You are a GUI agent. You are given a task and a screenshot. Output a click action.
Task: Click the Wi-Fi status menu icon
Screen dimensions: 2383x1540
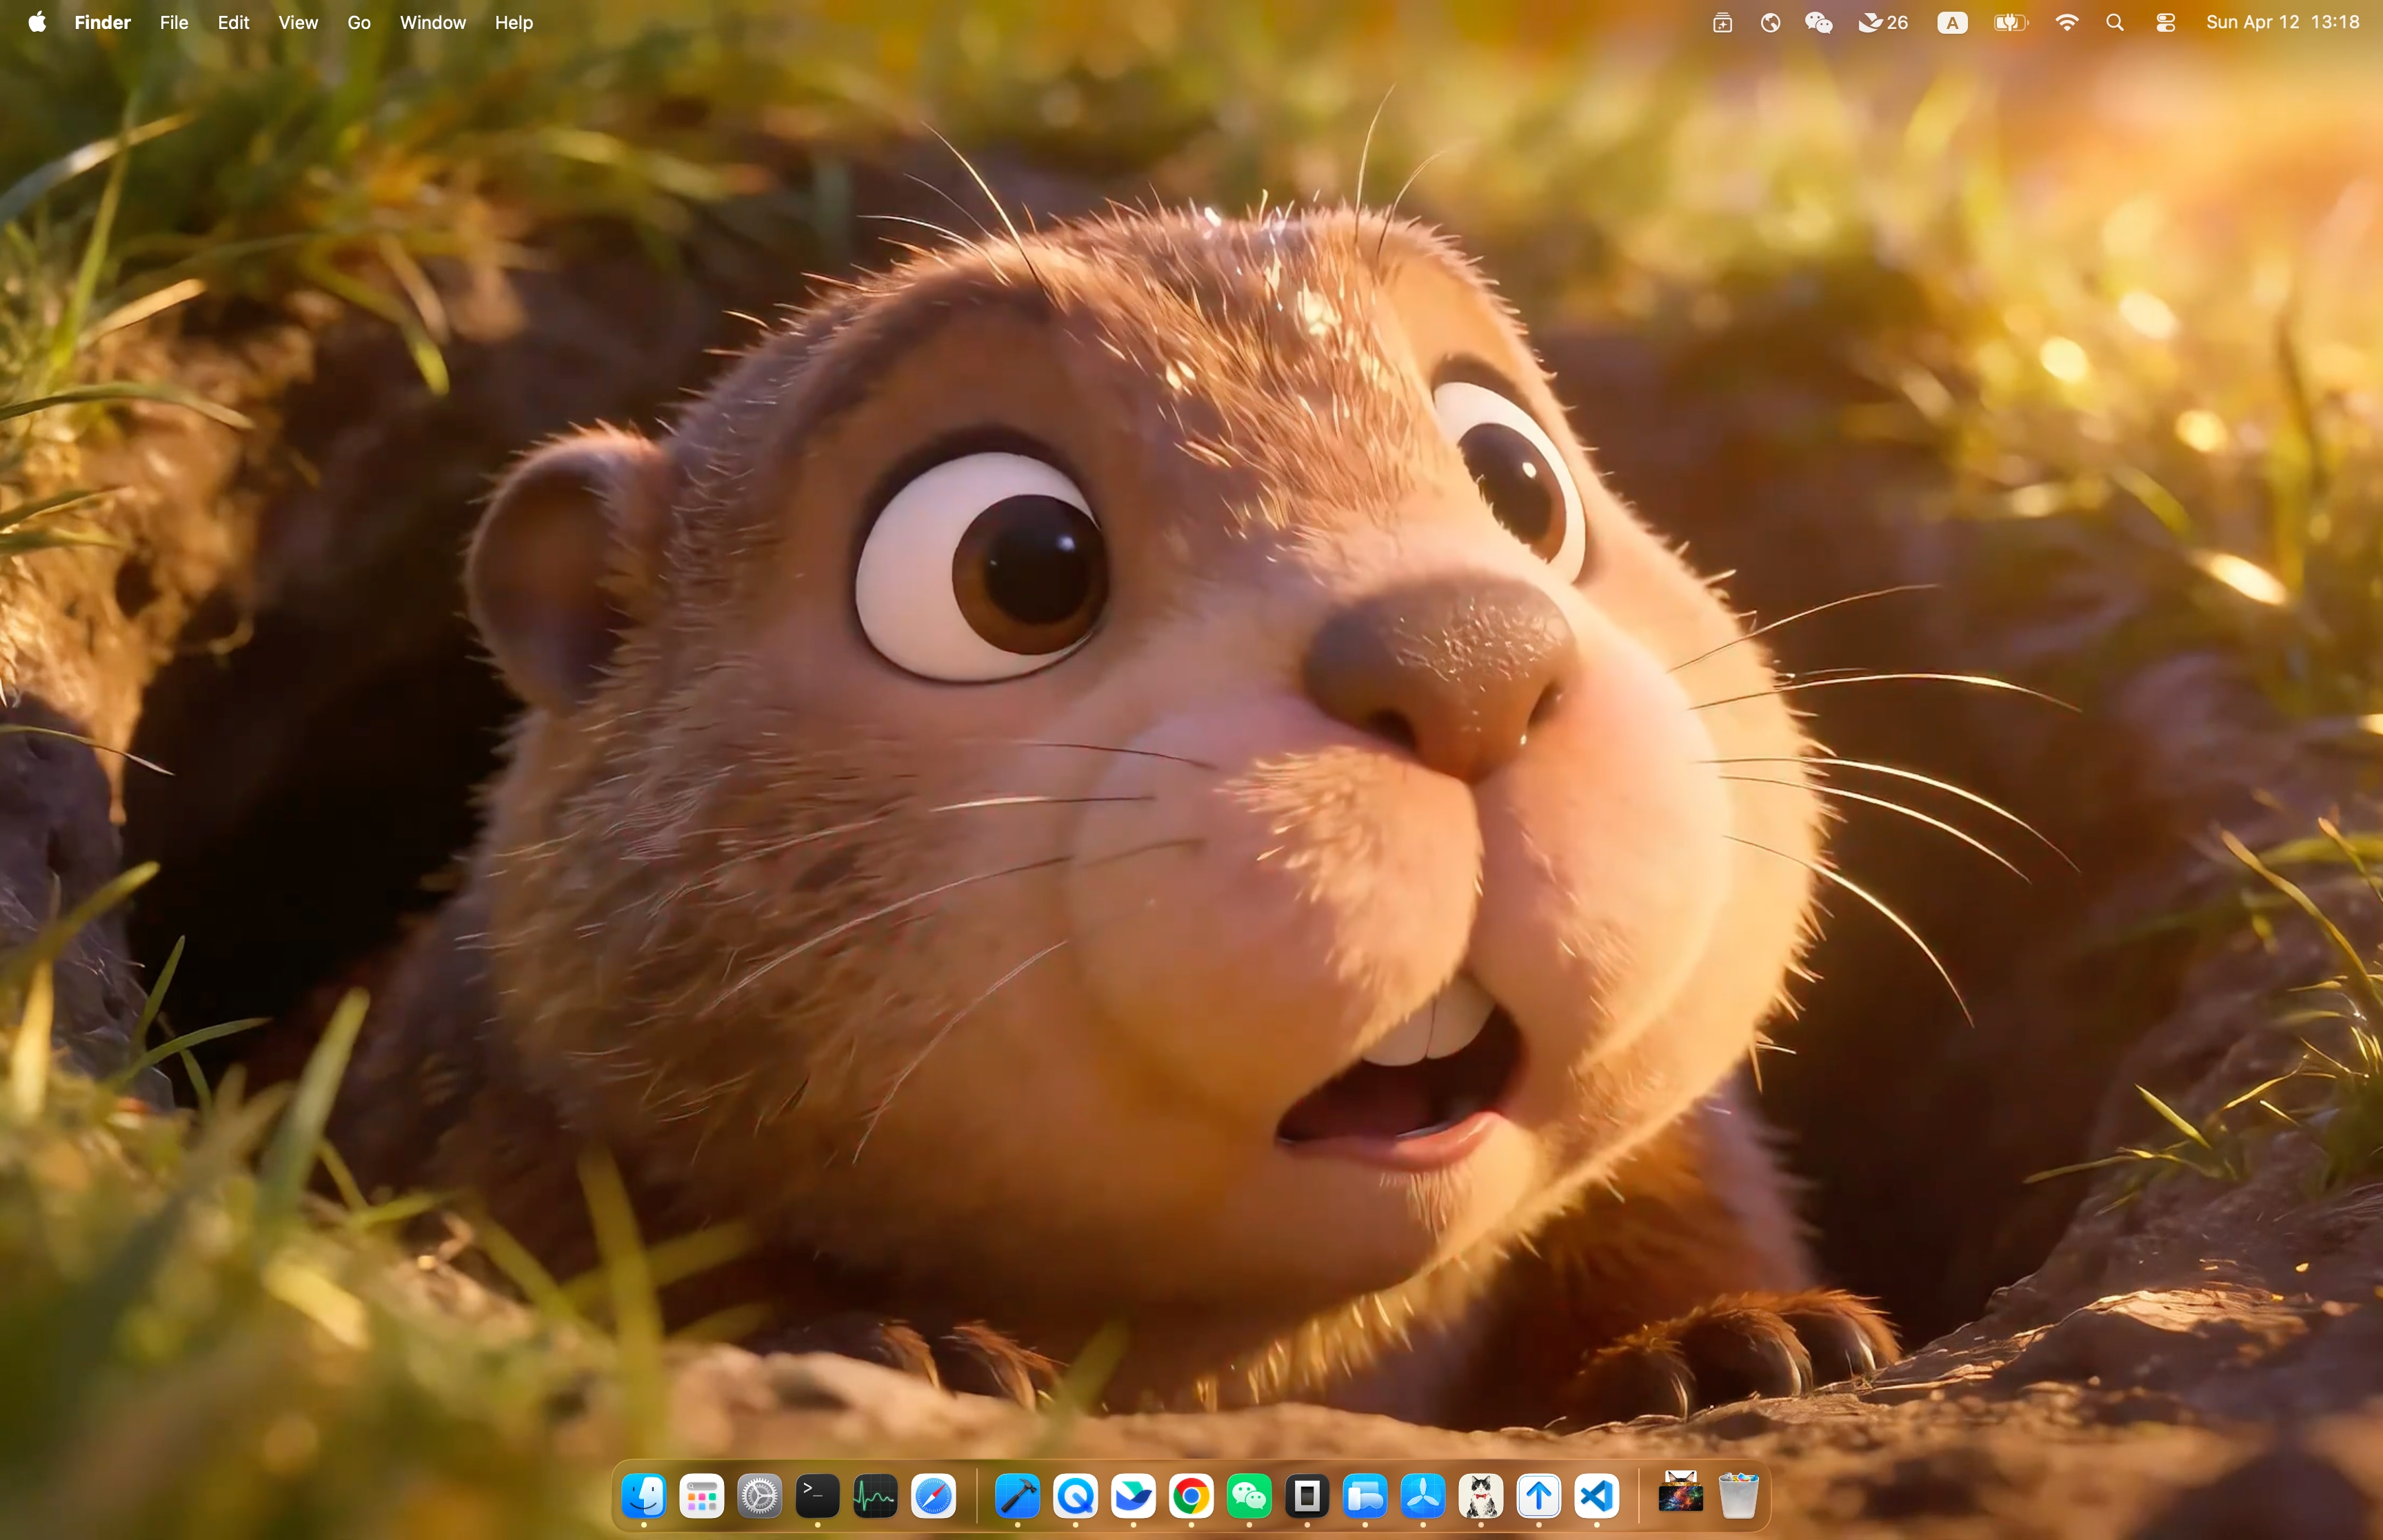pos(2066,22)
